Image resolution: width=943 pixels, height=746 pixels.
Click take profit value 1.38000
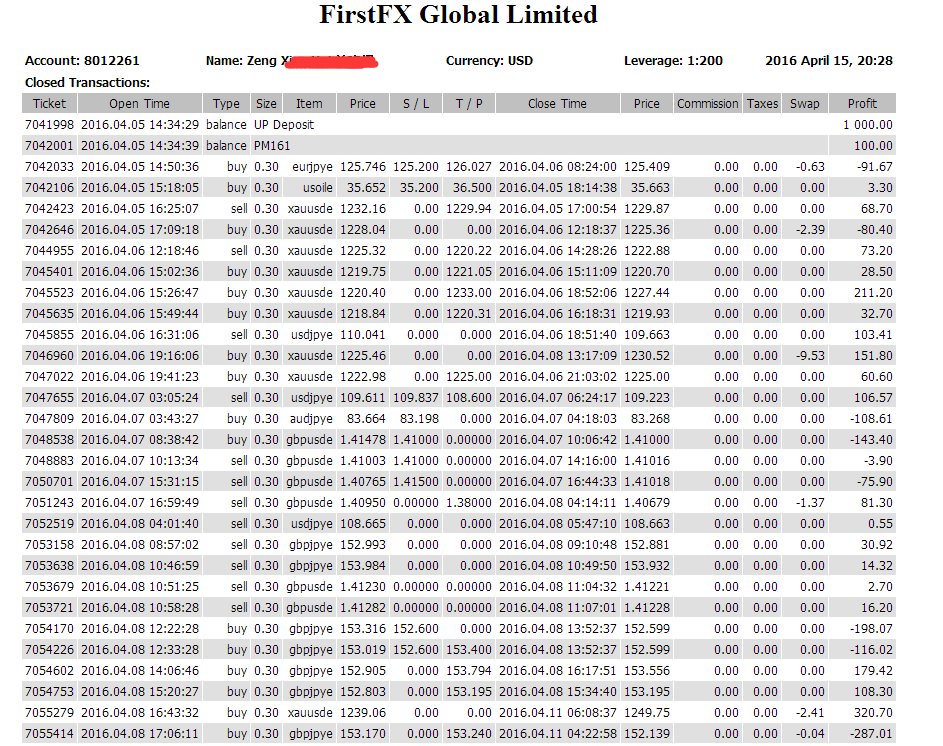pos(468,503)
